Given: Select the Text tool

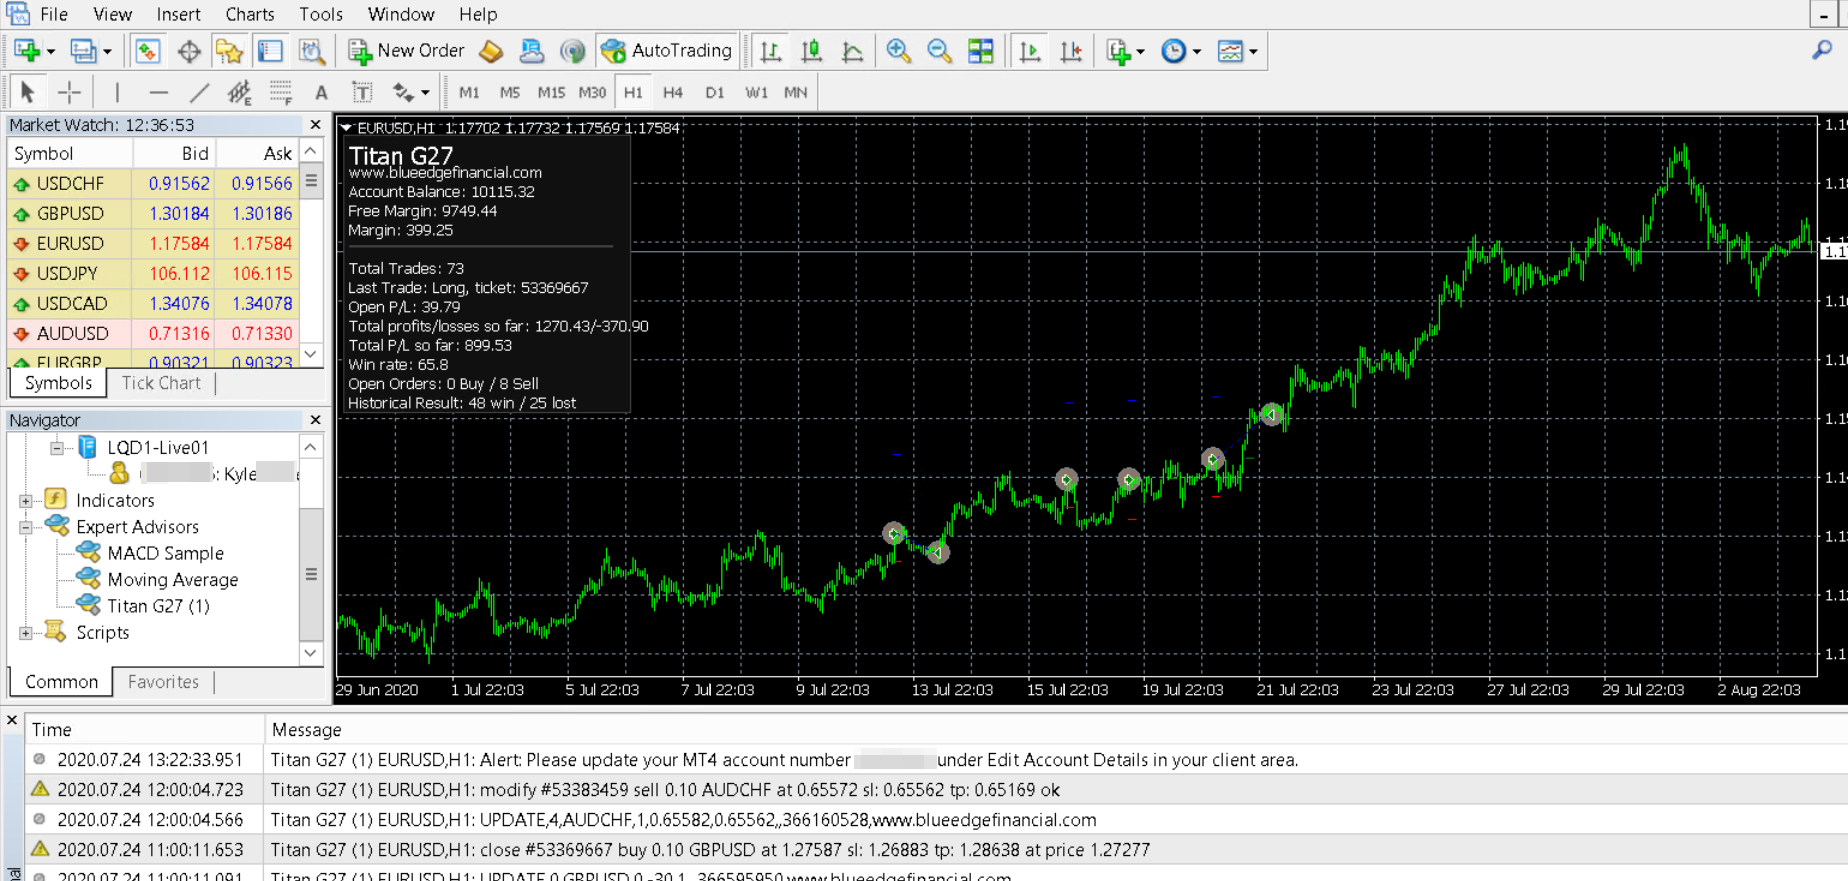Looking at the screenshot, I should tap(321, 92).
